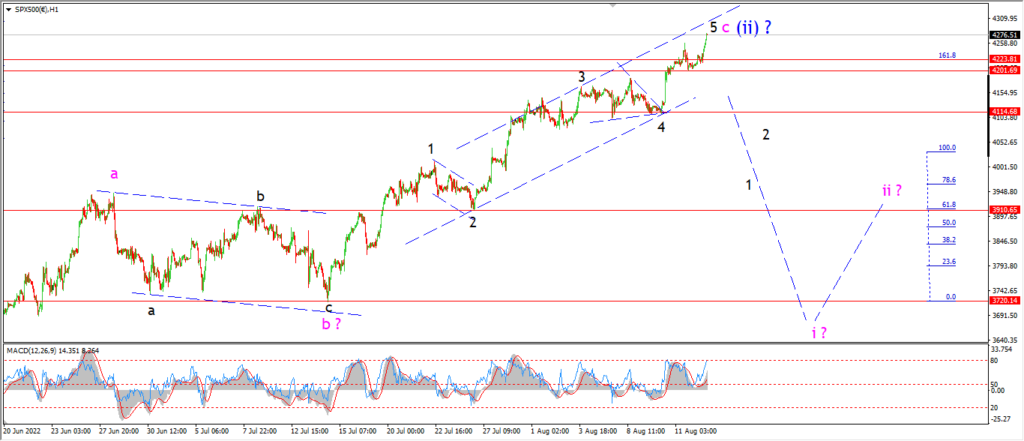Click the red 3910.65 price level tag
Screen dimensions: 1024x441
1004,210
